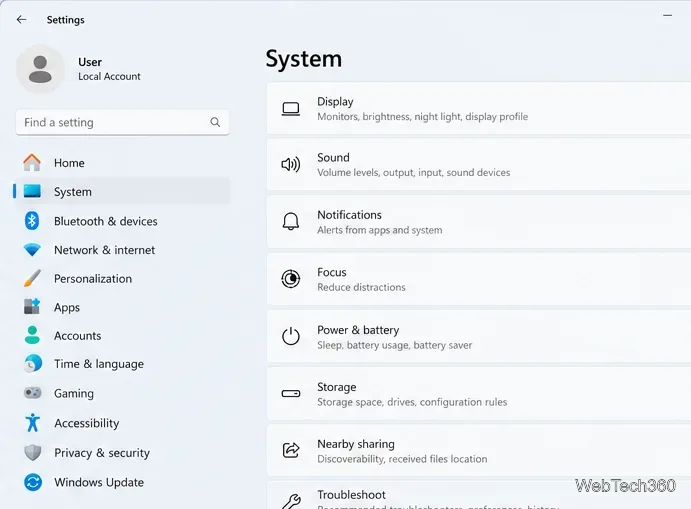Open the Home page label
The width and height of the screenshot is (691, 509).
69,163
